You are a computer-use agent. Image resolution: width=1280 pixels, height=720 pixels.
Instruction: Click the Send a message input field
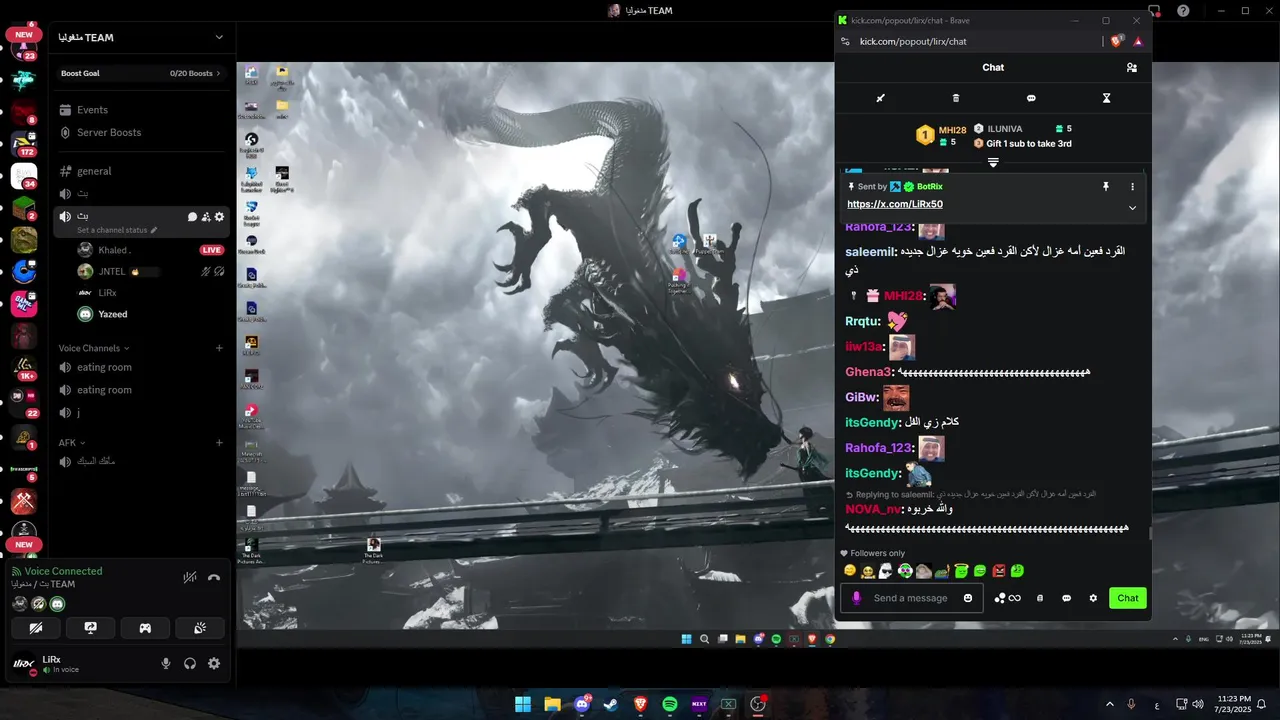(x=913, y=598)
